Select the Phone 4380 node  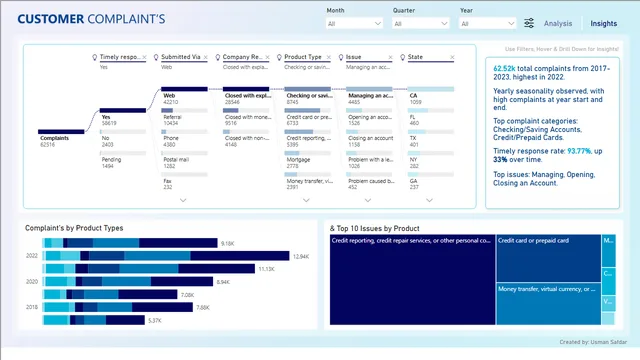click(x=184, y=138)
